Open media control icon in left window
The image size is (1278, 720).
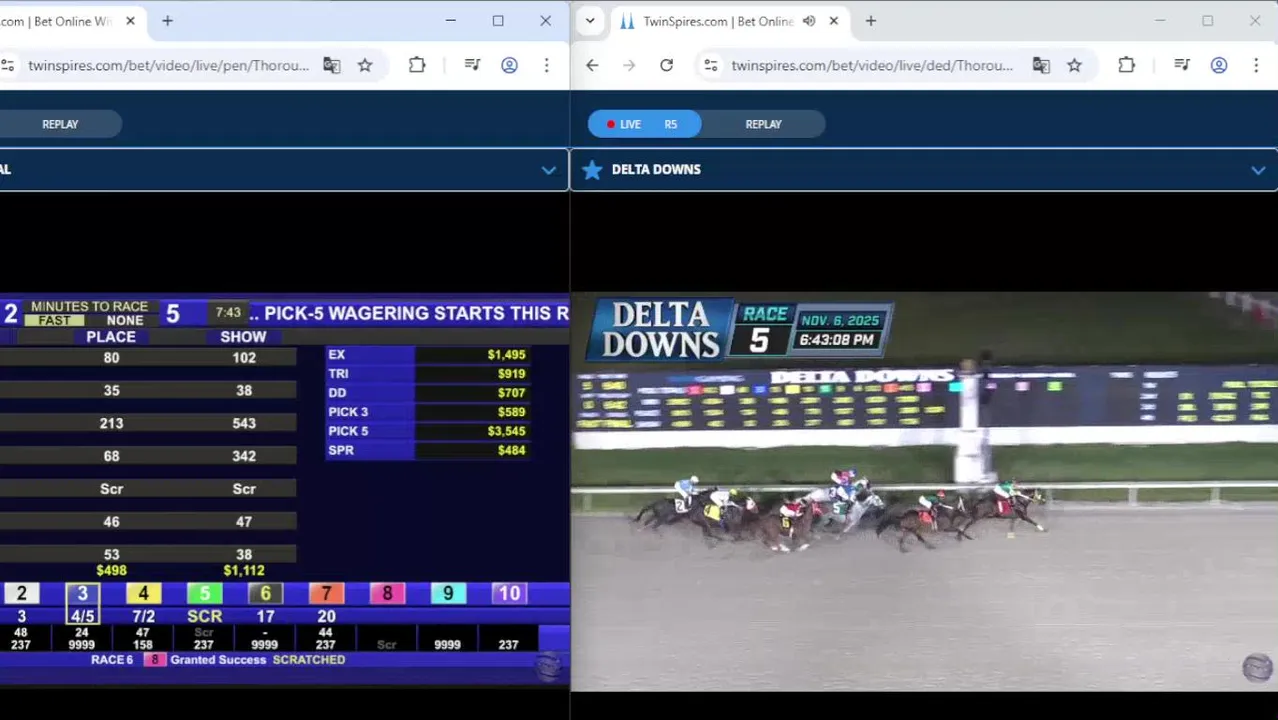click(472, 66)
